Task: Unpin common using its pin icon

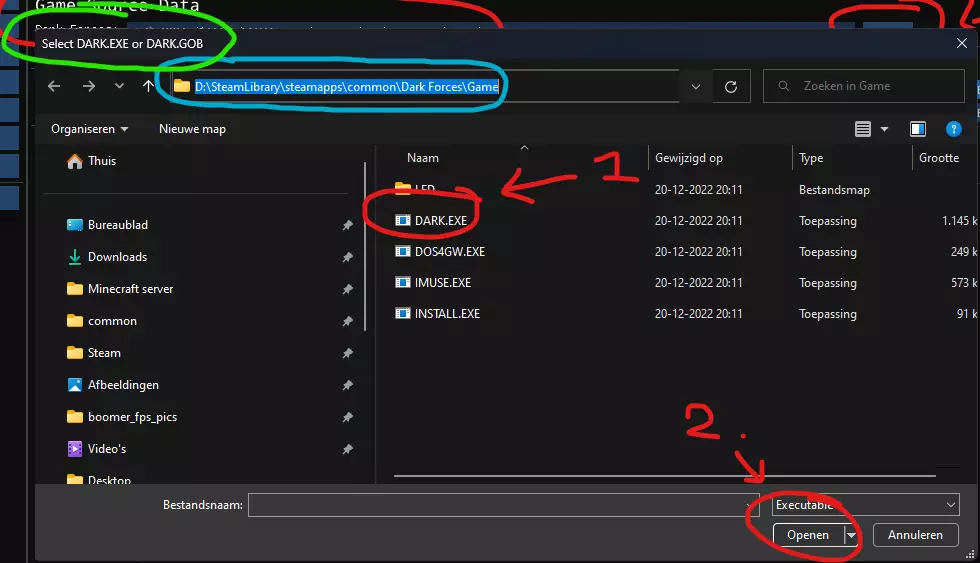Action: (x=348, y=321)
